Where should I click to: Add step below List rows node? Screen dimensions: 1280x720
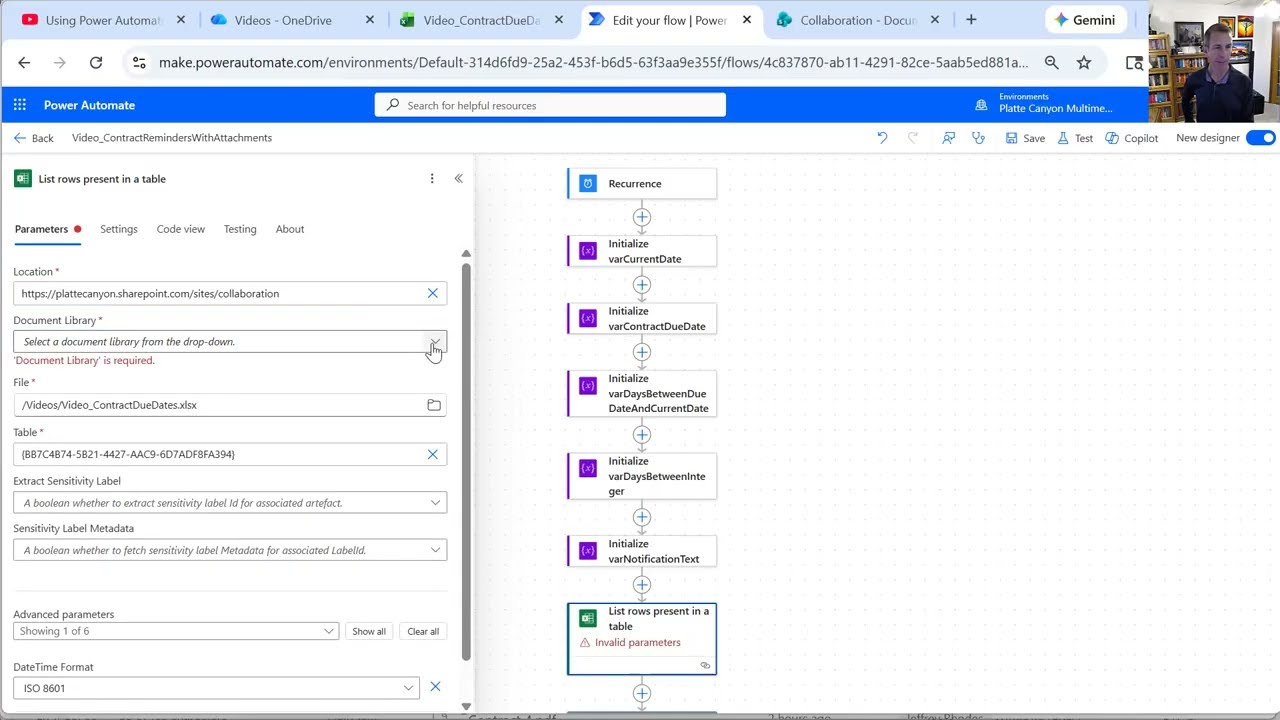[642, 693]
